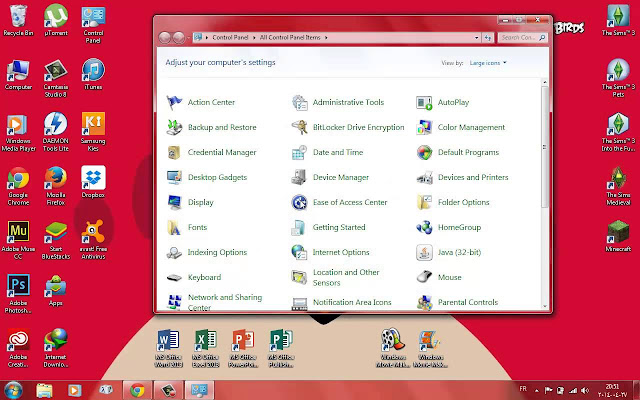
Task: Open the Mouse icon
Action: [424, 277]
